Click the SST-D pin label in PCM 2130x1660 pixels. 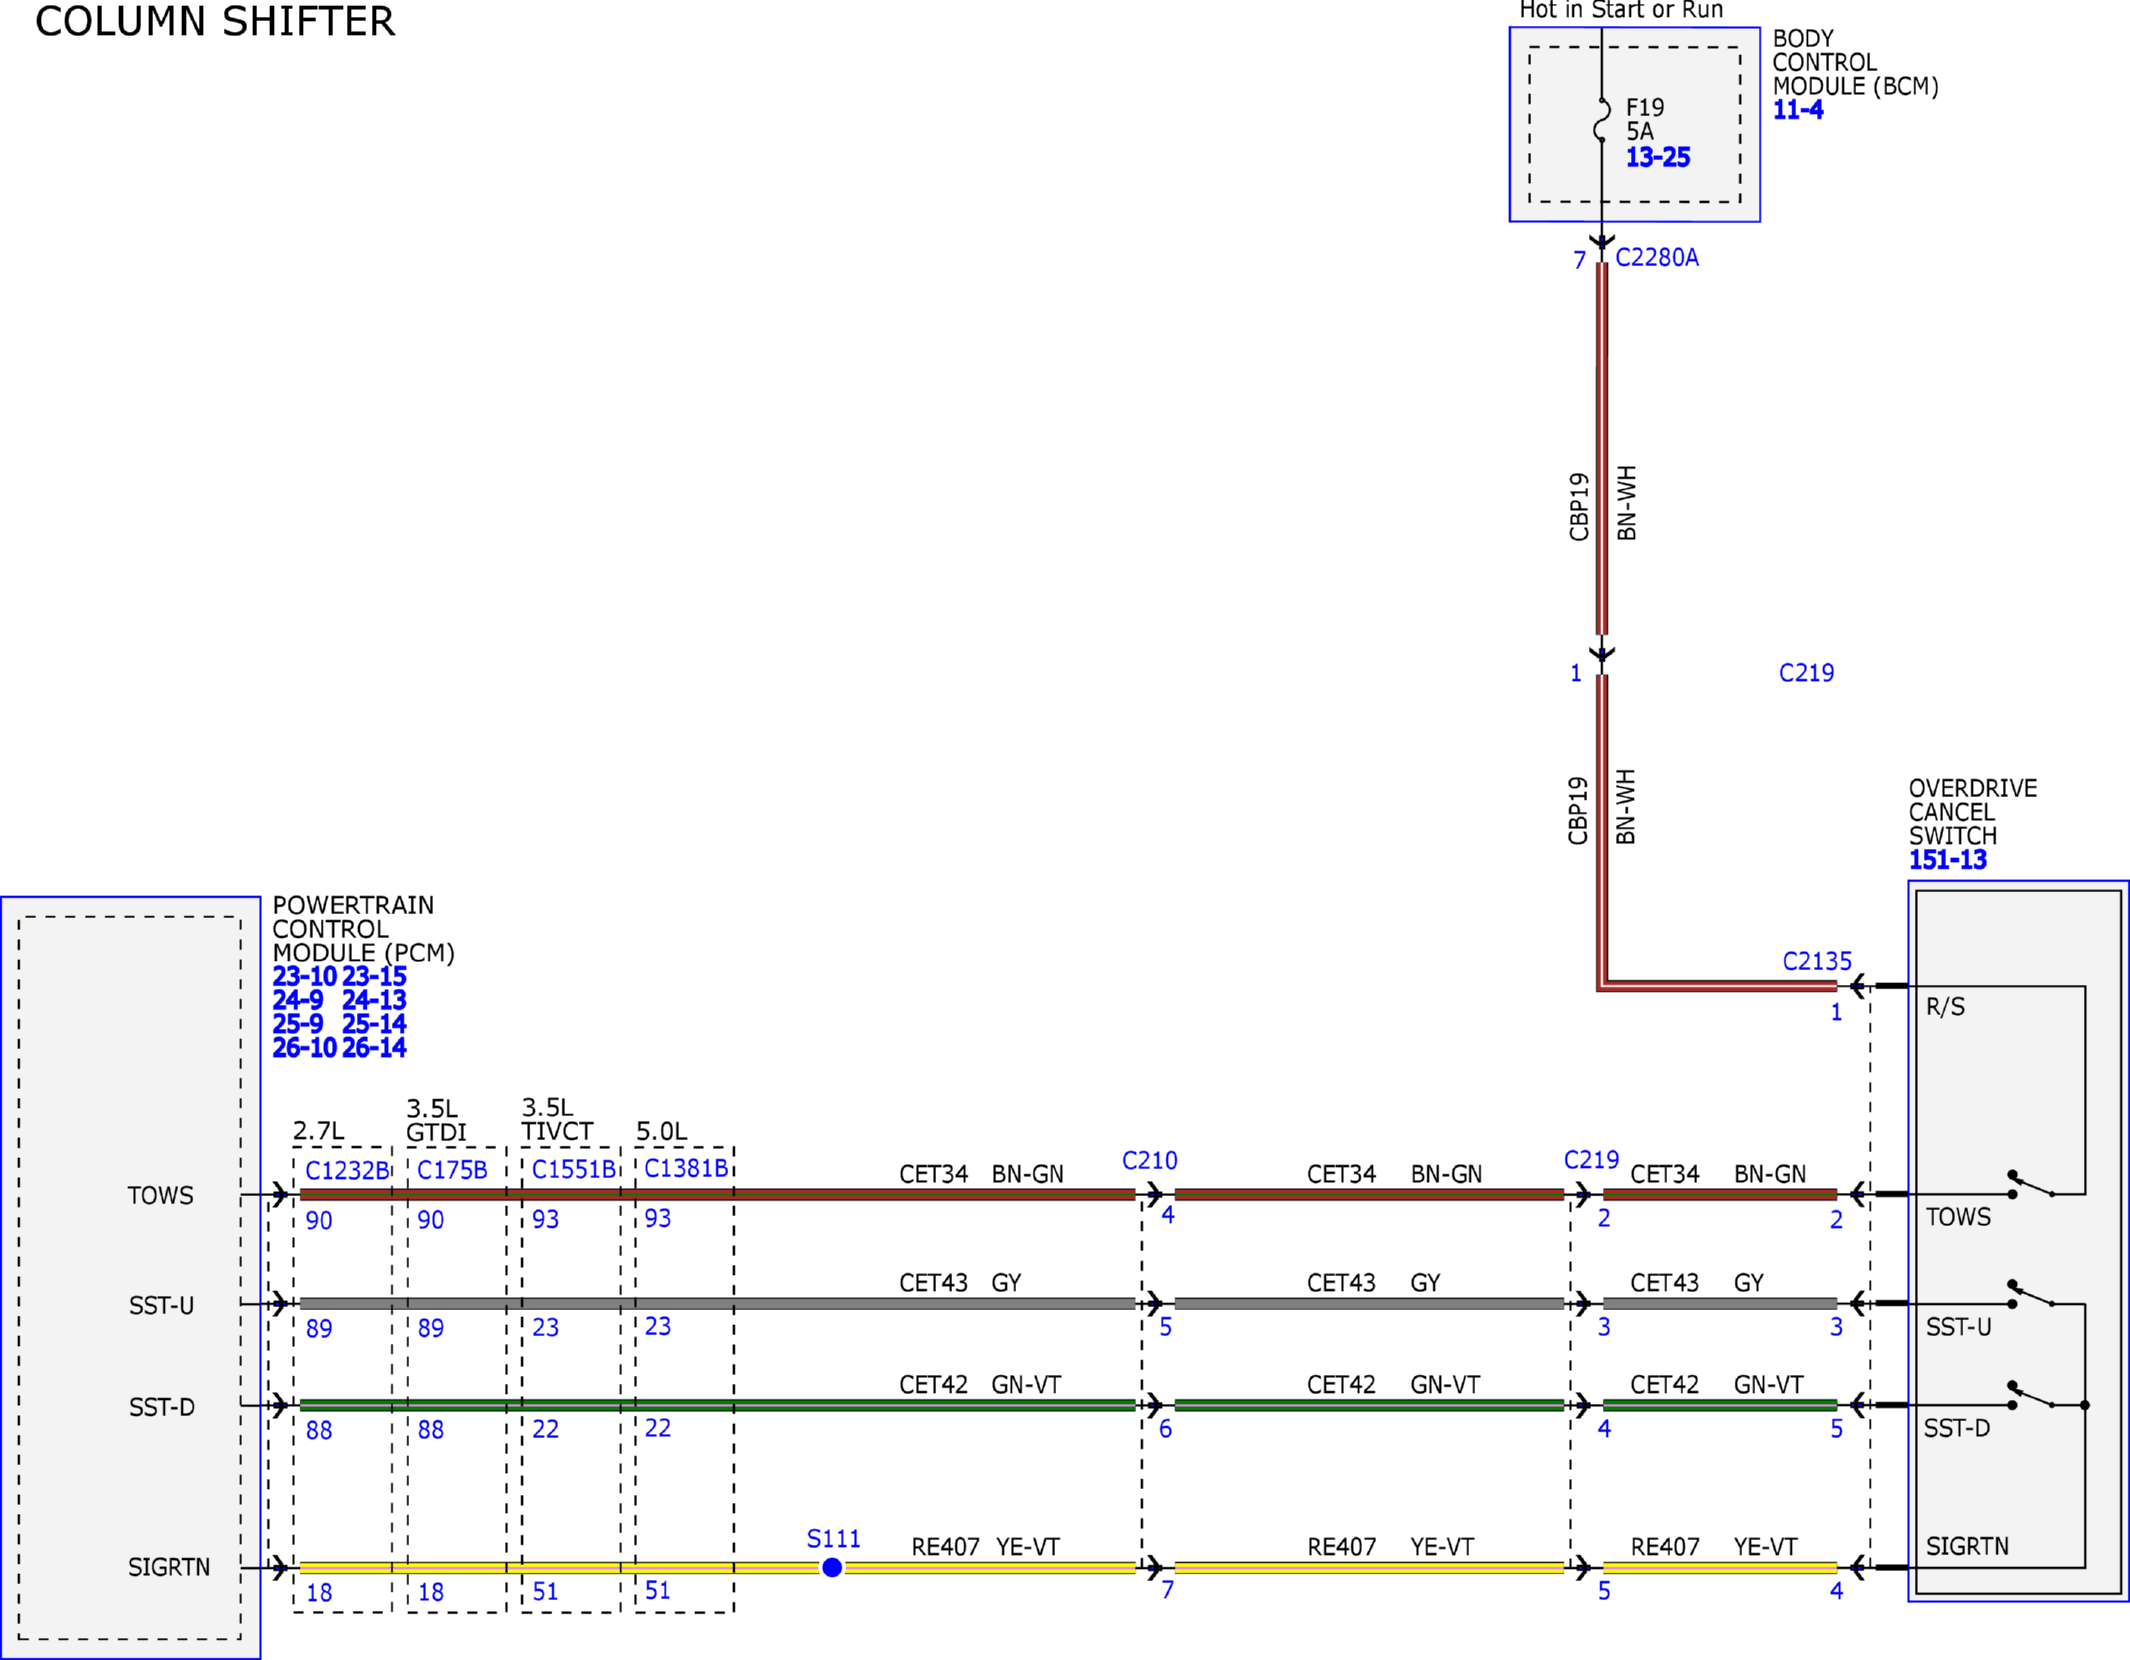click(161, 1407)
